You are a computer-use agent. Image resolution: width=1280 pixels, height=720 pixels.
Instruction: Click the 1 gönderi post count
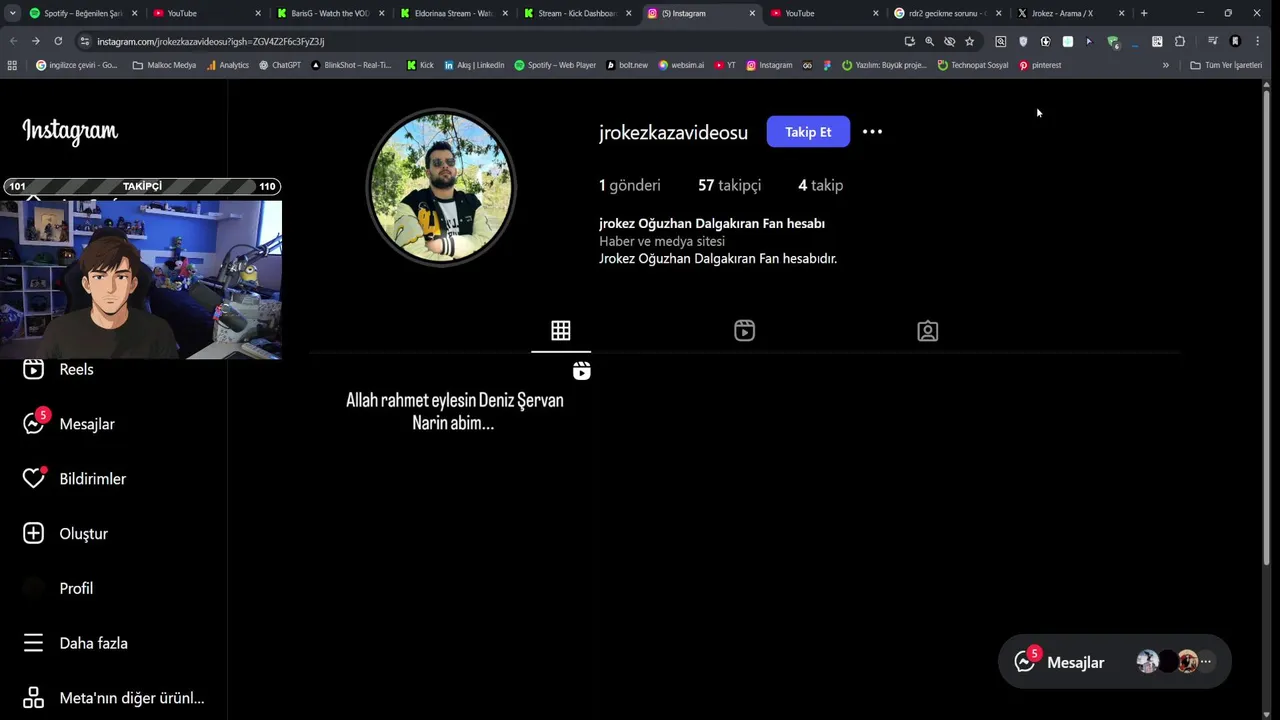click(x=629, y=185)
